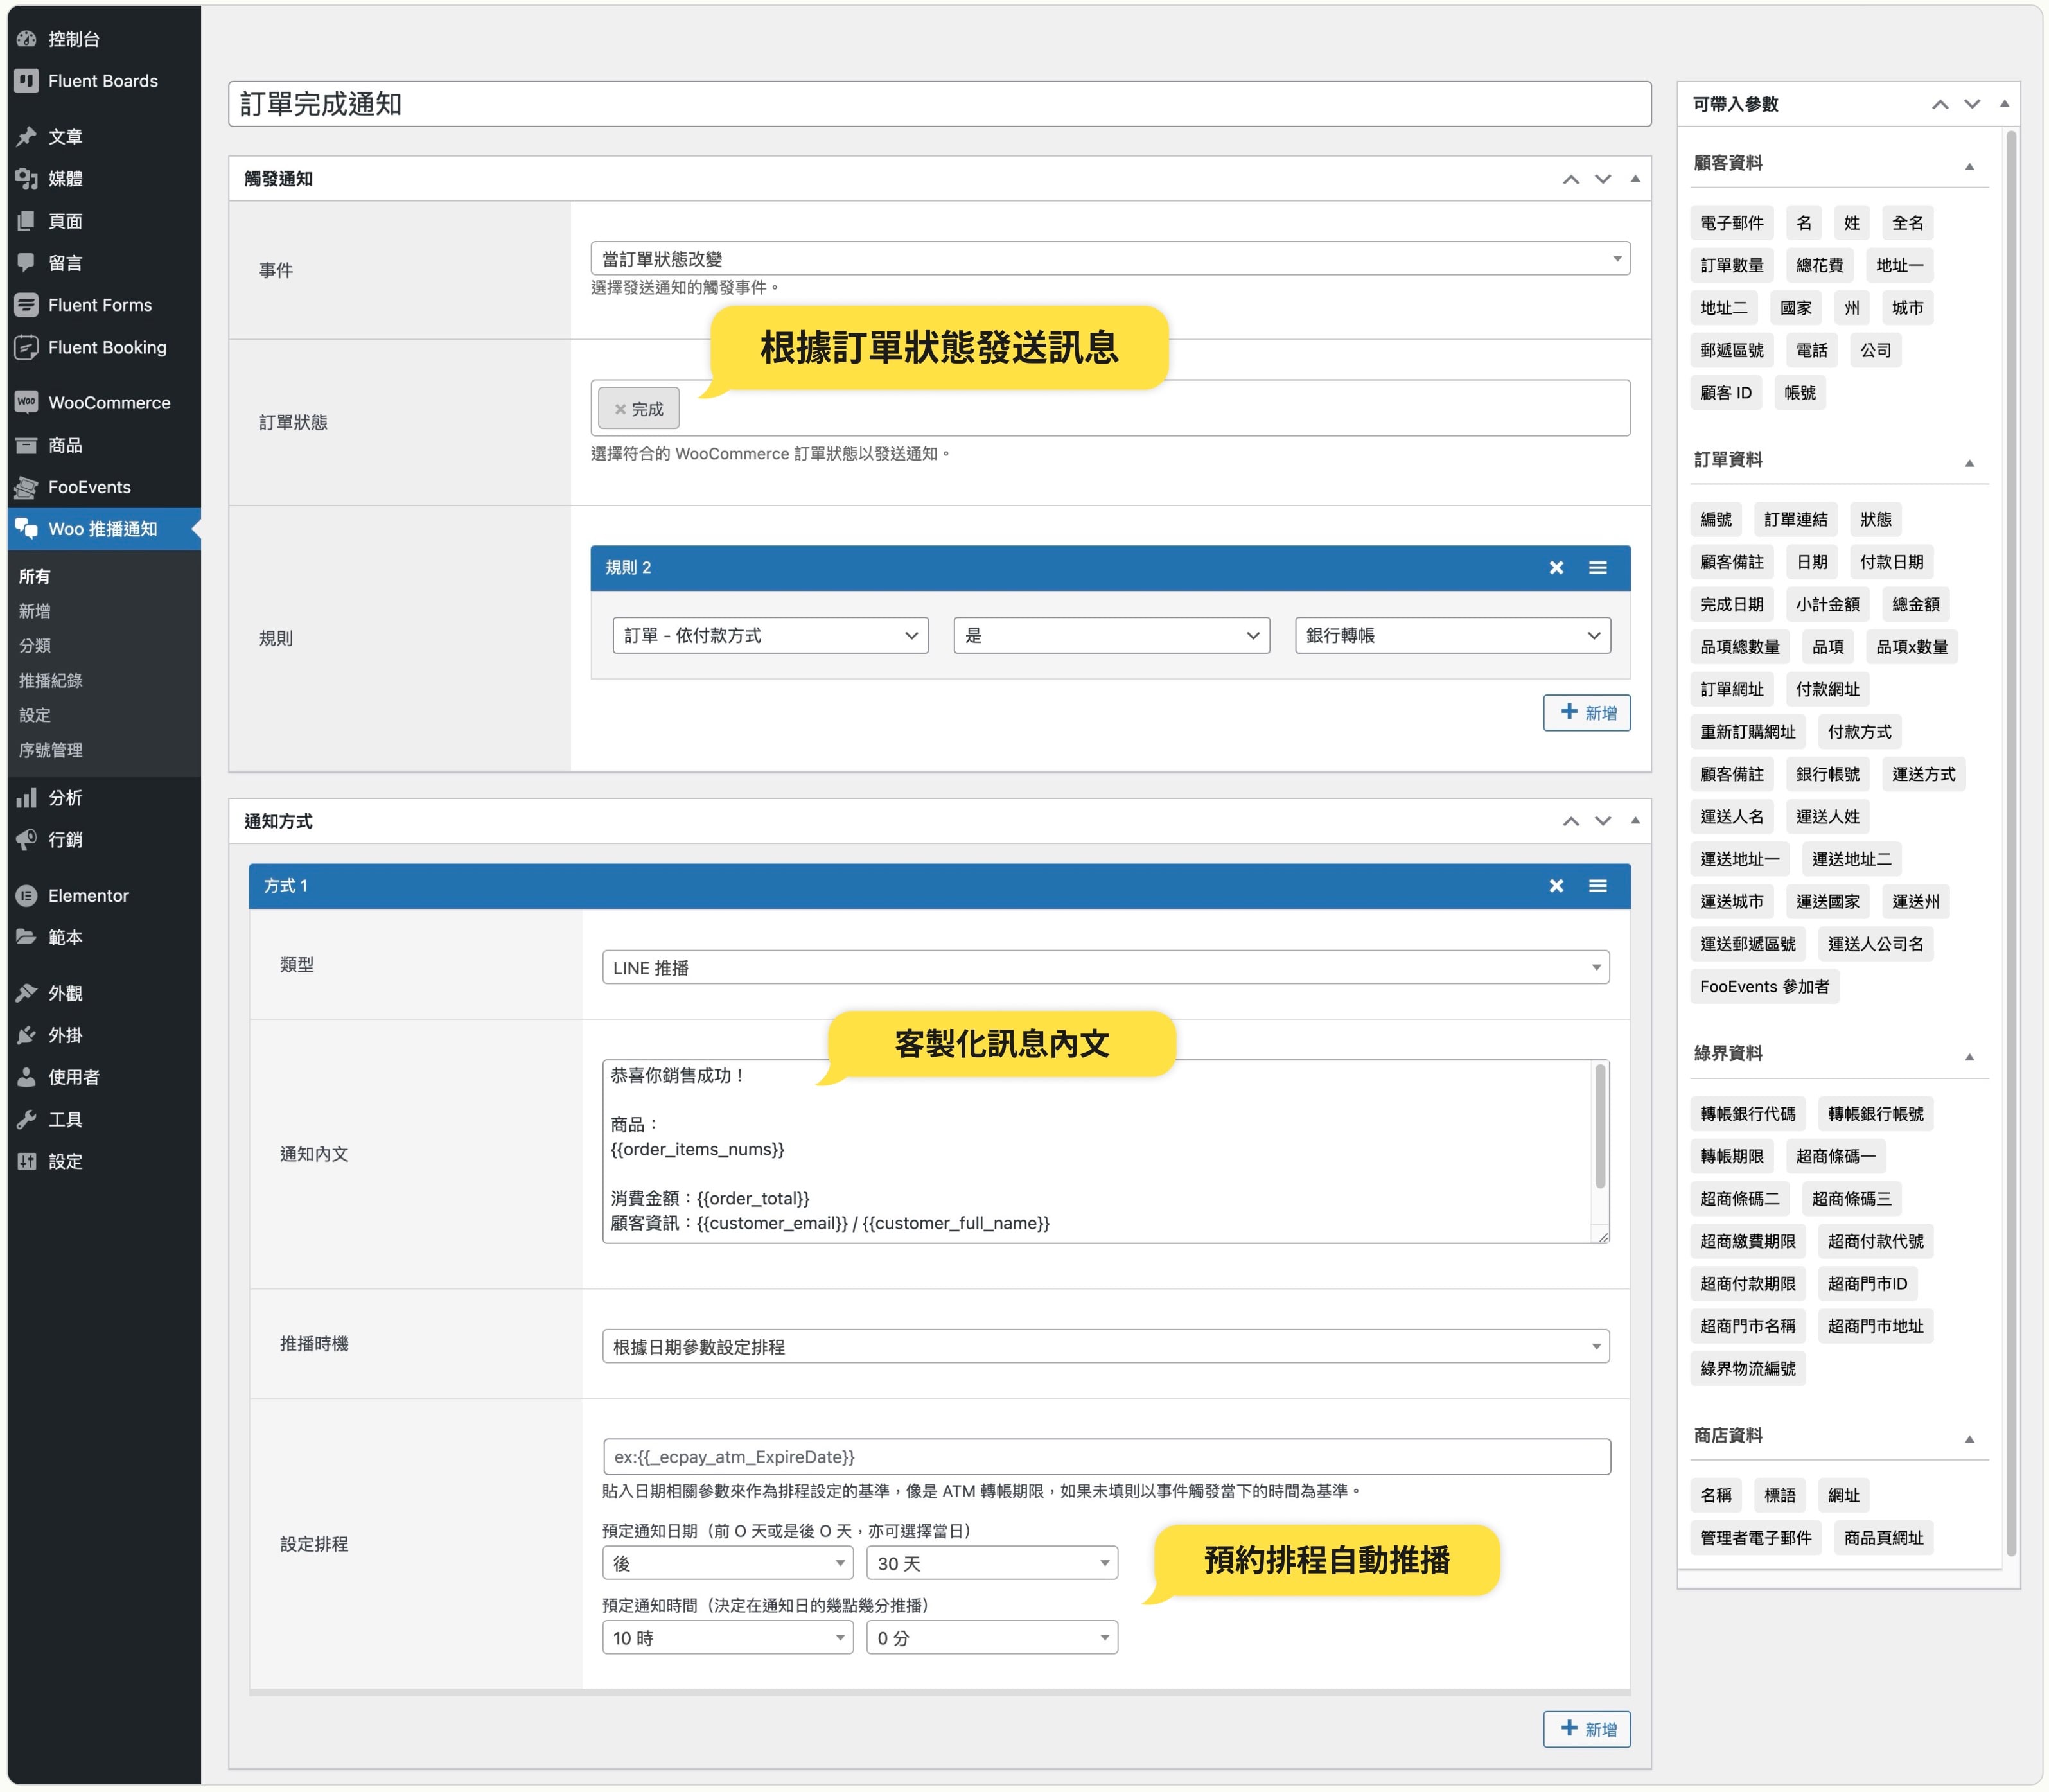Screen dimensions: 2049x1792
Task: Open 商品 products icon
Action: coord(27,445)
